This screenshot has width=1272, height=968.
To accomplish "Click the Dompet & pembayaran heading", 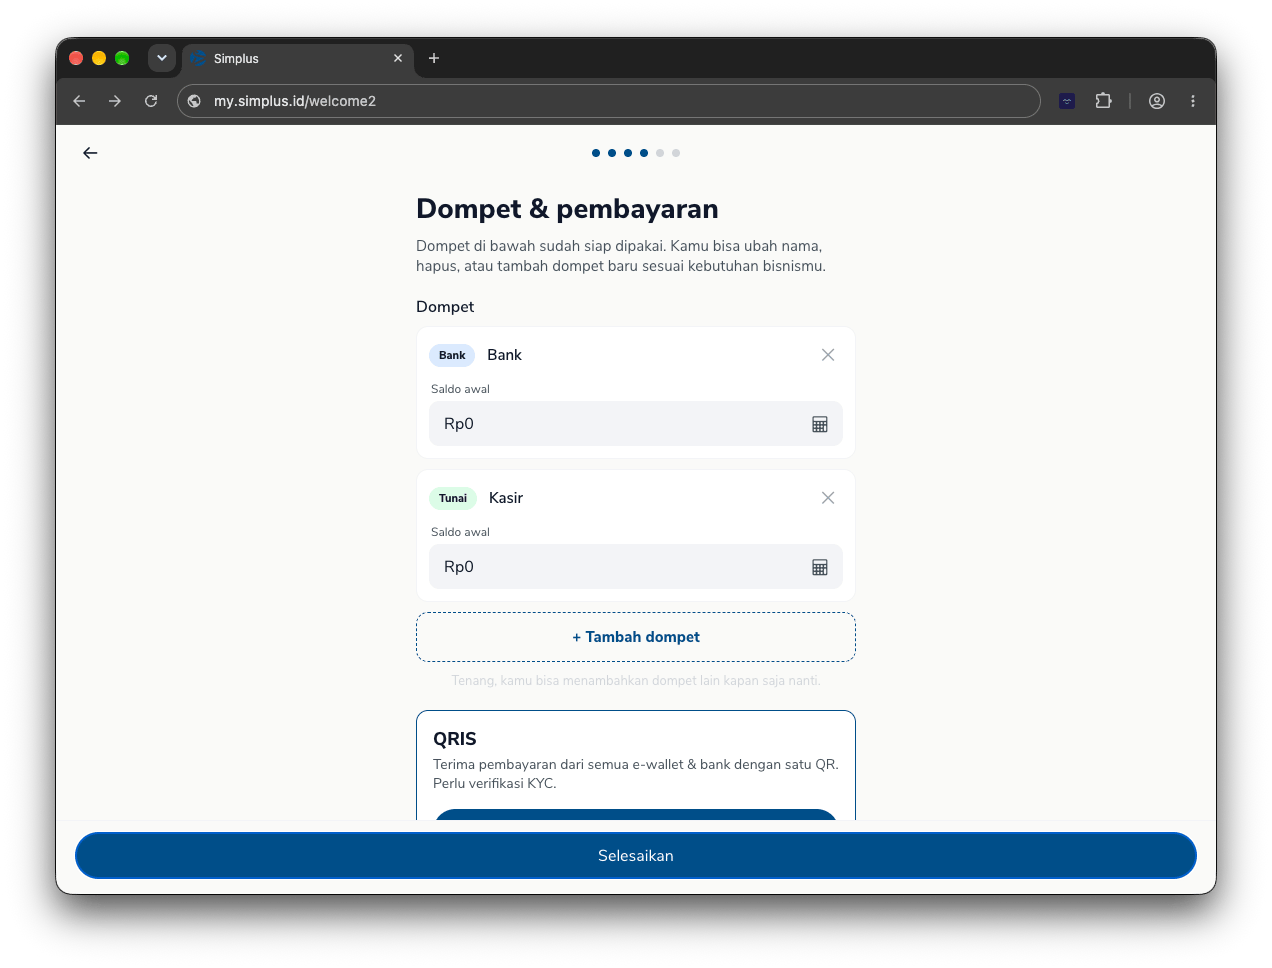I will pyautogui.click(x=567, y=209).
